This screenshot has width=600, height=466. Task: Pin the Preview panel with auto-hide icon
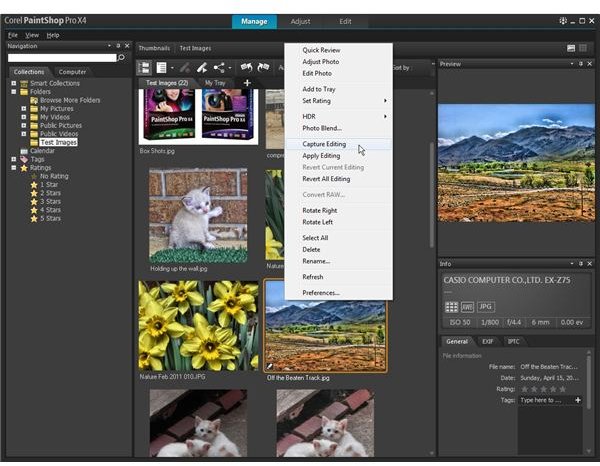pyautogui.click(x=581, y=64)
